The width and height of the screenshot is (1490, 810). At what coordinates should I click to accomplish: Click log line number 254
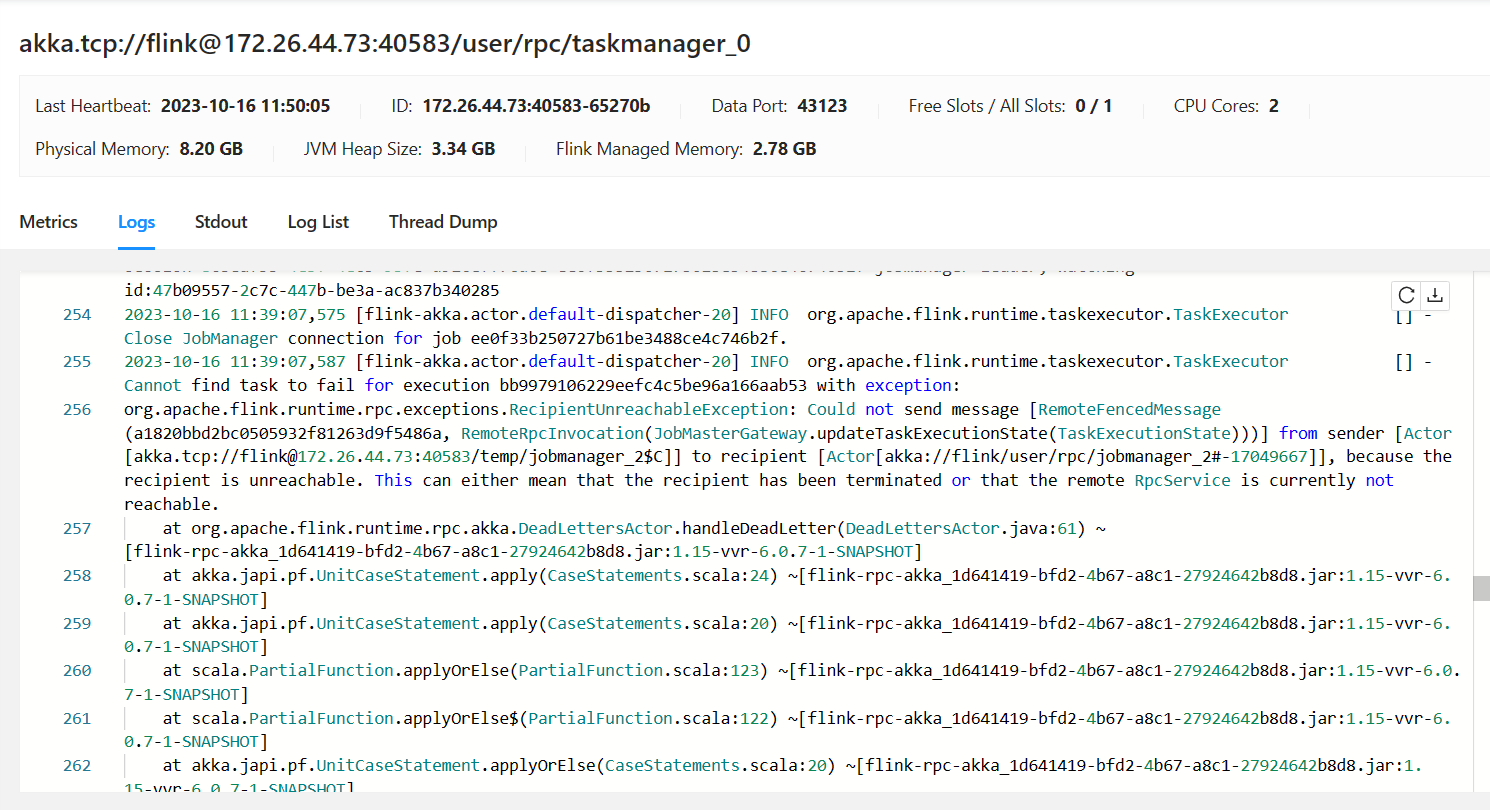pos(77,314)
